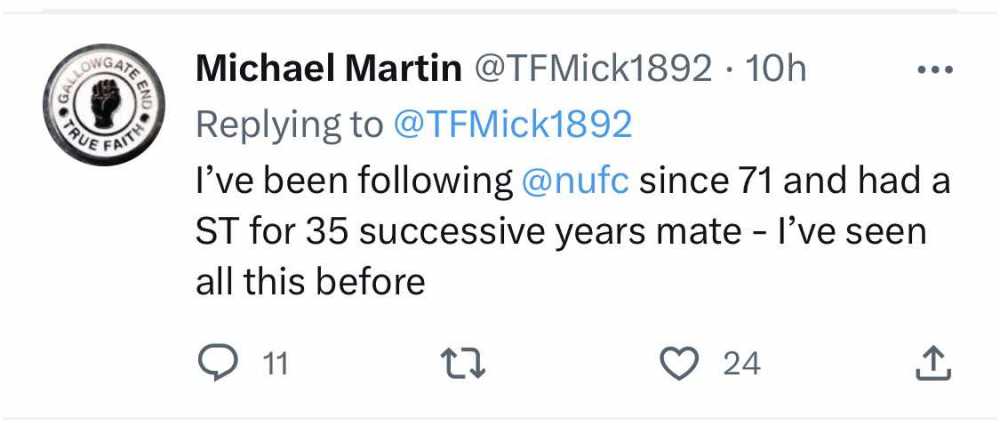Like the tweet with the heart icon
Viewport: 1000px width, 426px height.
[684, 364]
